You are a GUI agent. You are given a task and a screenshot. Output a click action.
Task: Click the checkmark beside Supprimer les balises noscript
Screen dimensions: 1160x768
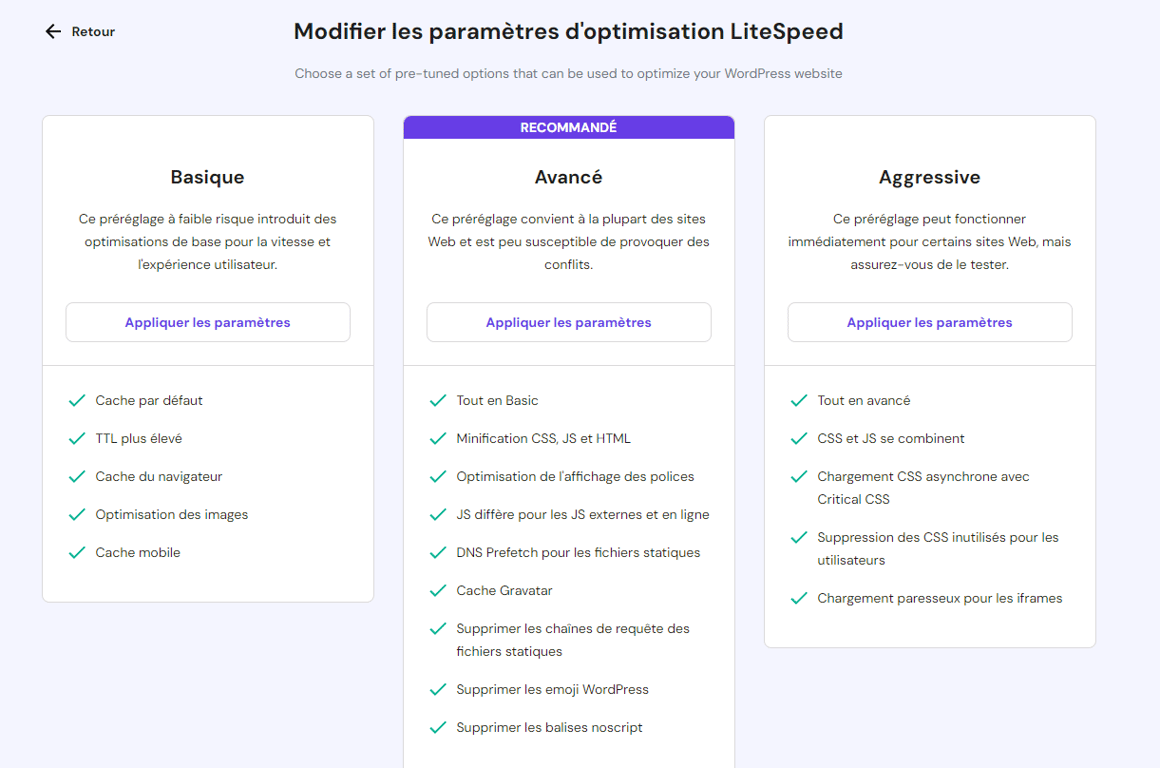(x=438, y=727)
